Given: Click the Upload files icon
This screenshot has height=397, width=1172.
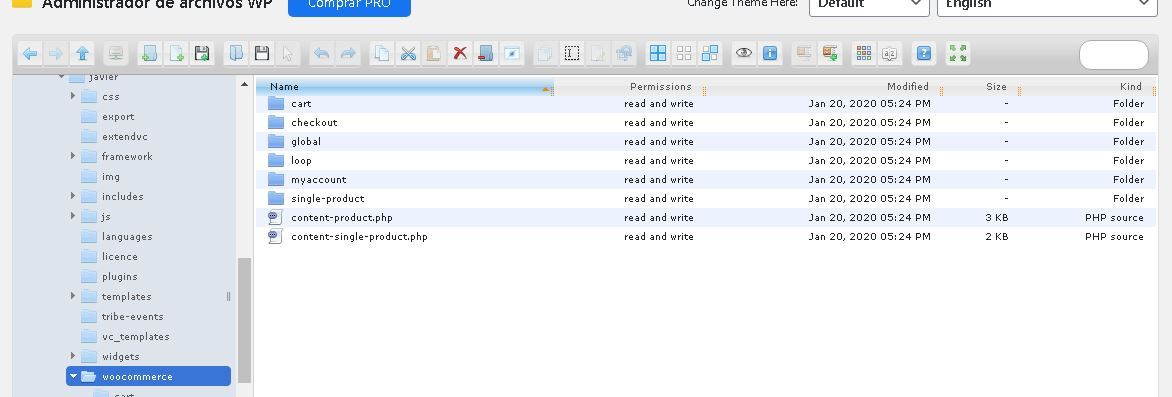Looking at the screenshot, I should 202,54.
